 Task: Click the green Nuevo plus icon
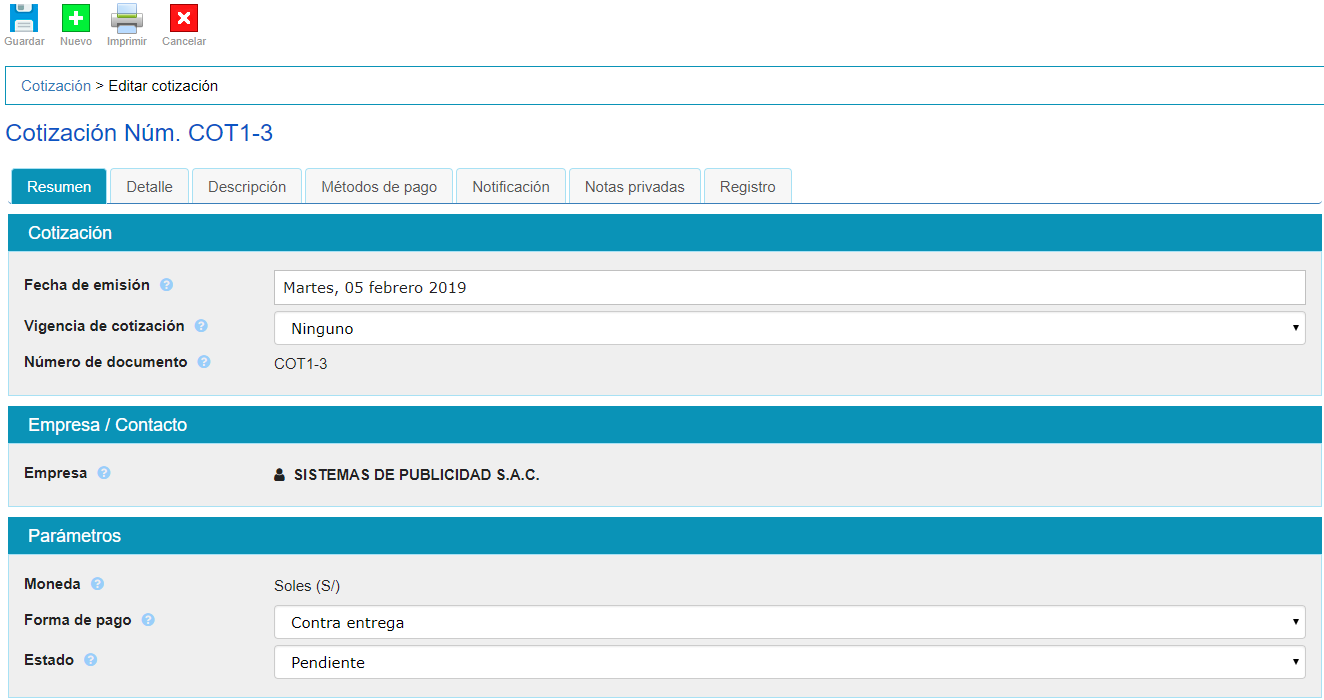coord(76,18)
